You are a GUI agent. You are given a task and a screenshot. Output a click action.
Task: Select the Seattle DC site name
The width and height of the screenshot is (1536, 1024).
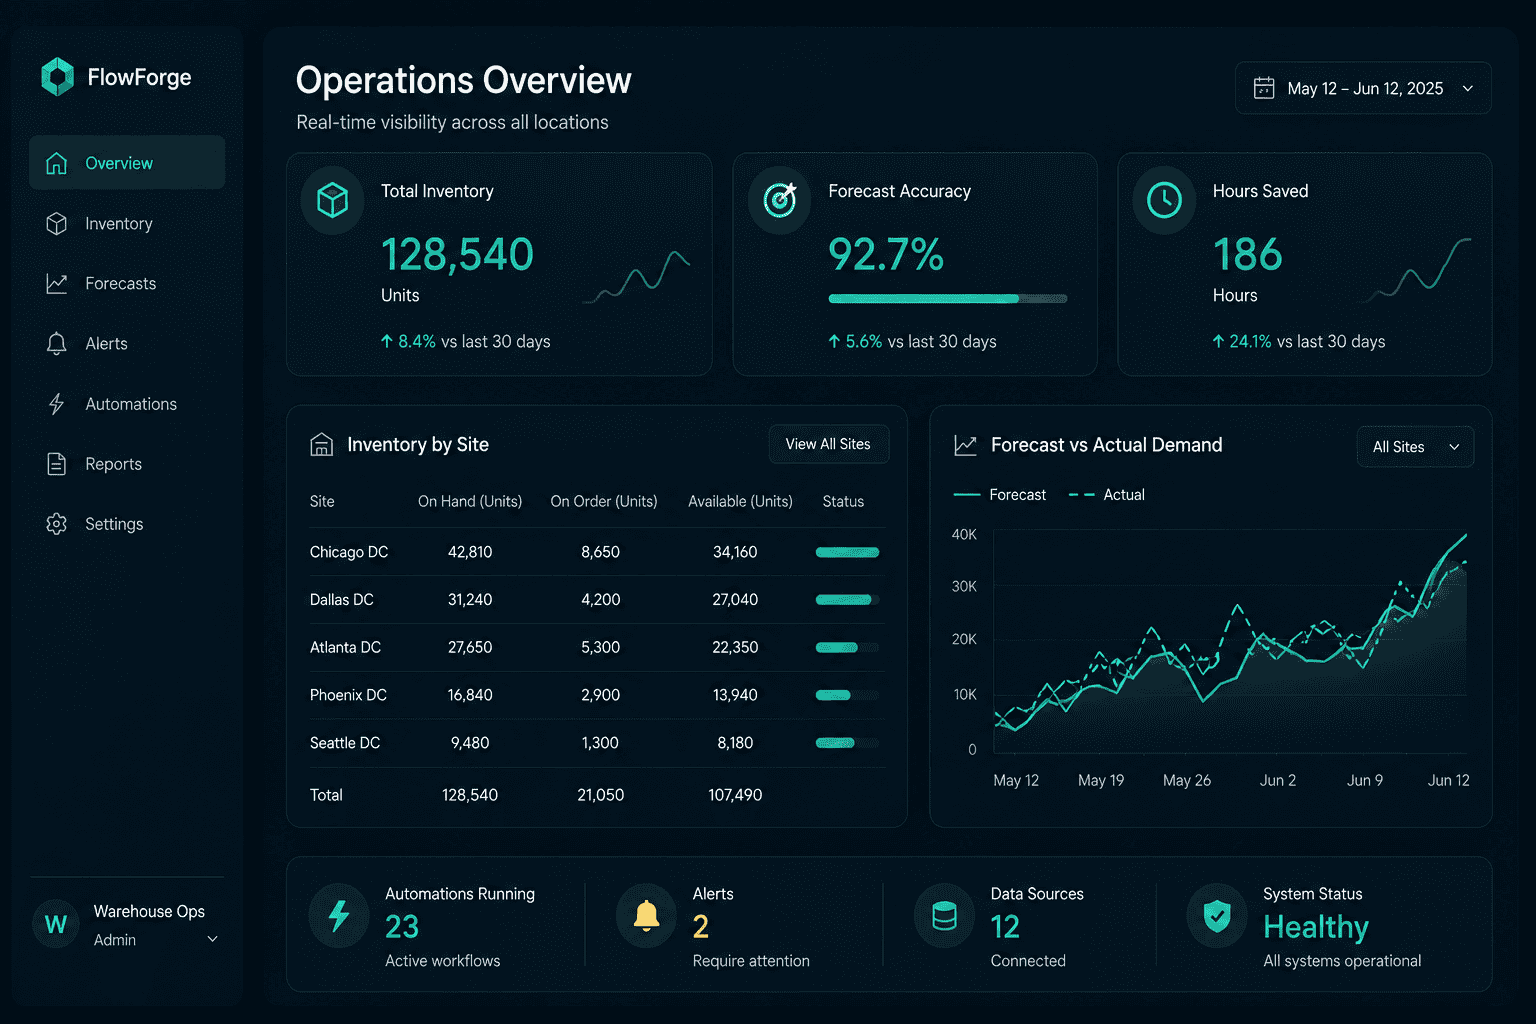pos(345,743)
